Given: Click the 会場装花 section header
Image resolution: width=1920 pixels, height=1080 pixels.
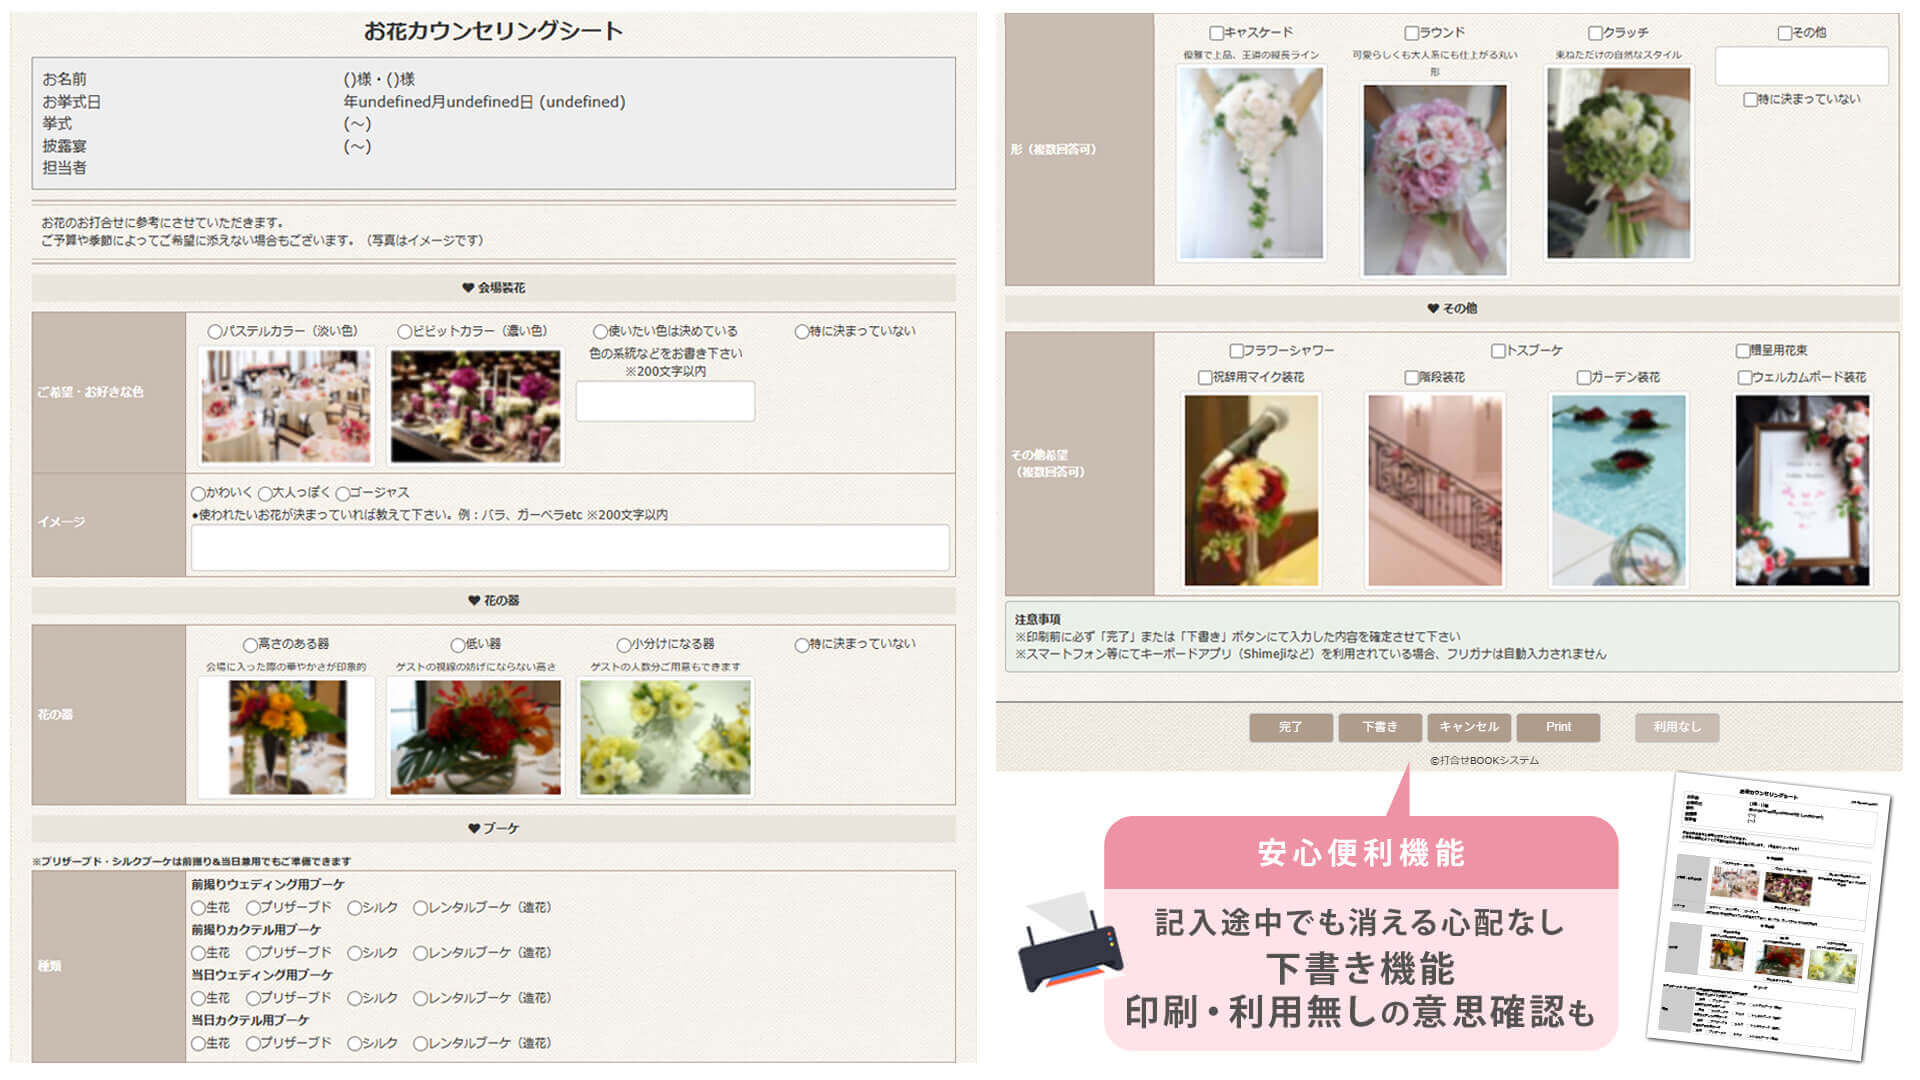Looking at the screenshot, I should [x=494, y=288].
